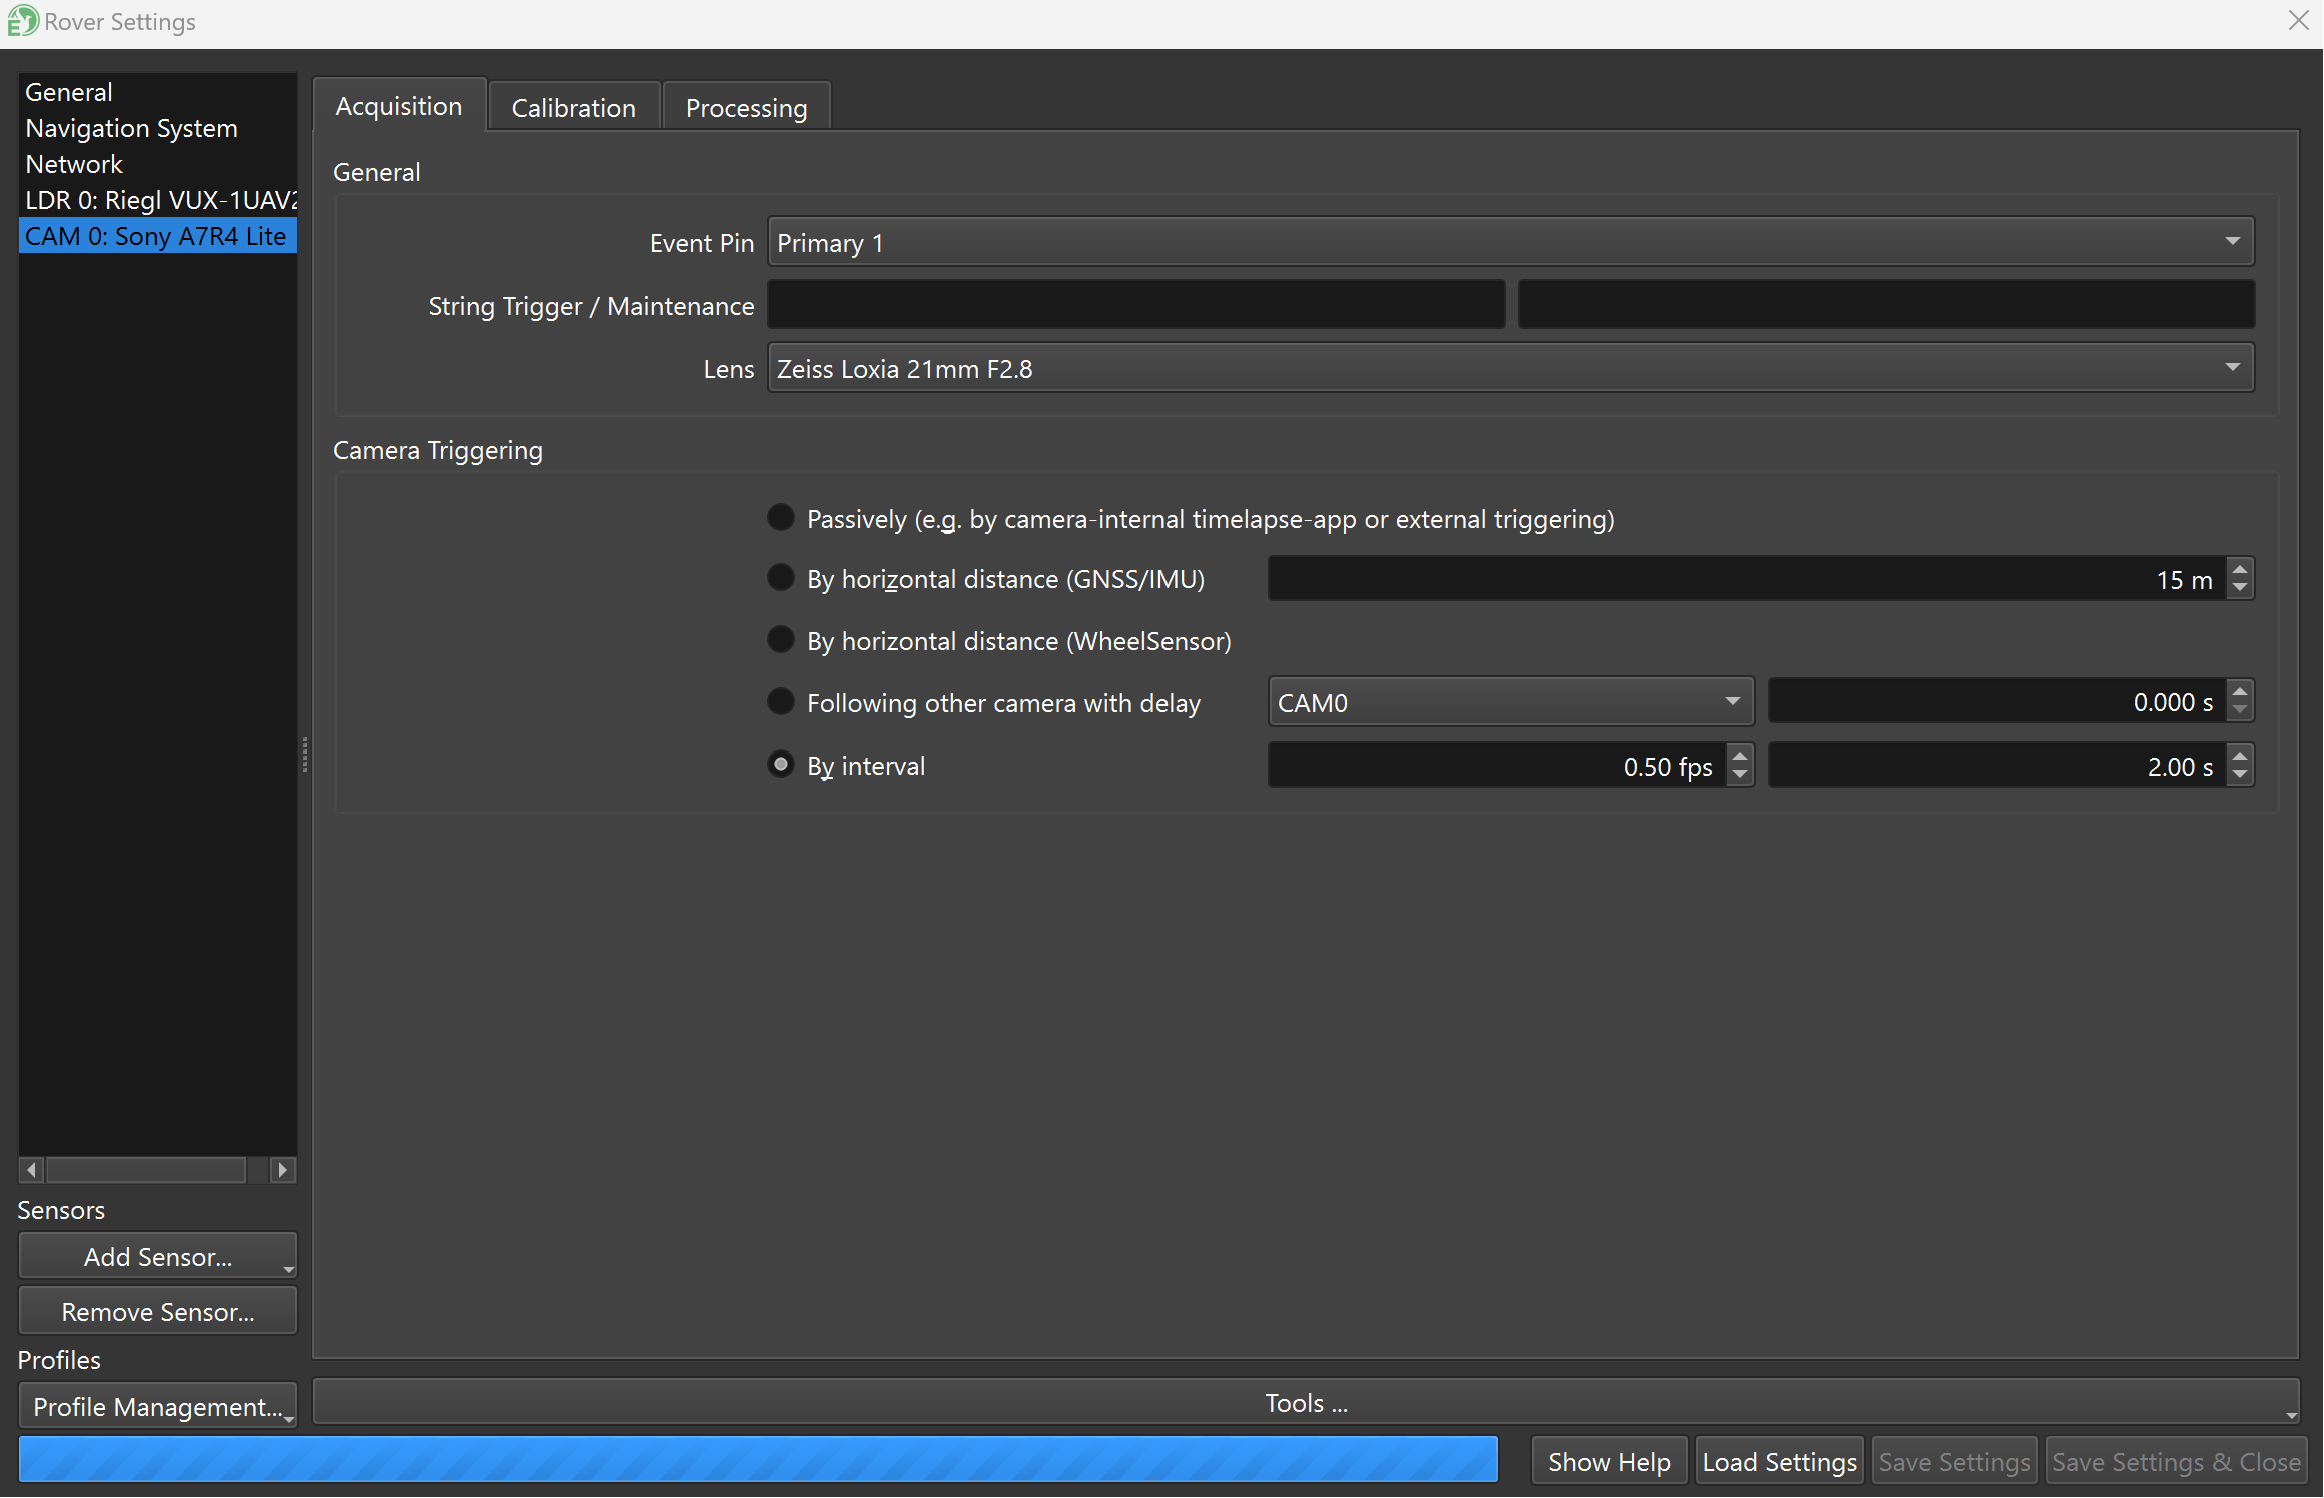The width and height of the screenshot is (2324, 1498).
Task: Increase horizontal distance value with up arrow
Action: tap(2240, 569)
